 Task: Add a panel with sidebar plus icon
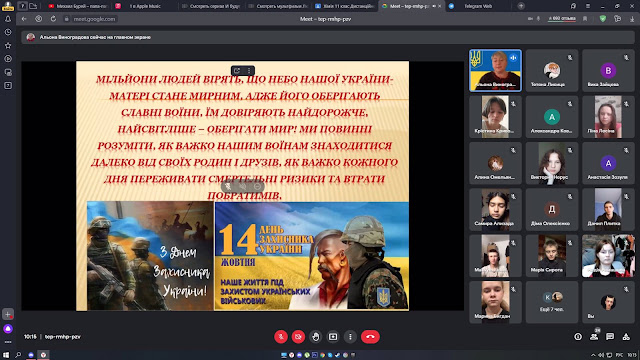tap(8, 314)
